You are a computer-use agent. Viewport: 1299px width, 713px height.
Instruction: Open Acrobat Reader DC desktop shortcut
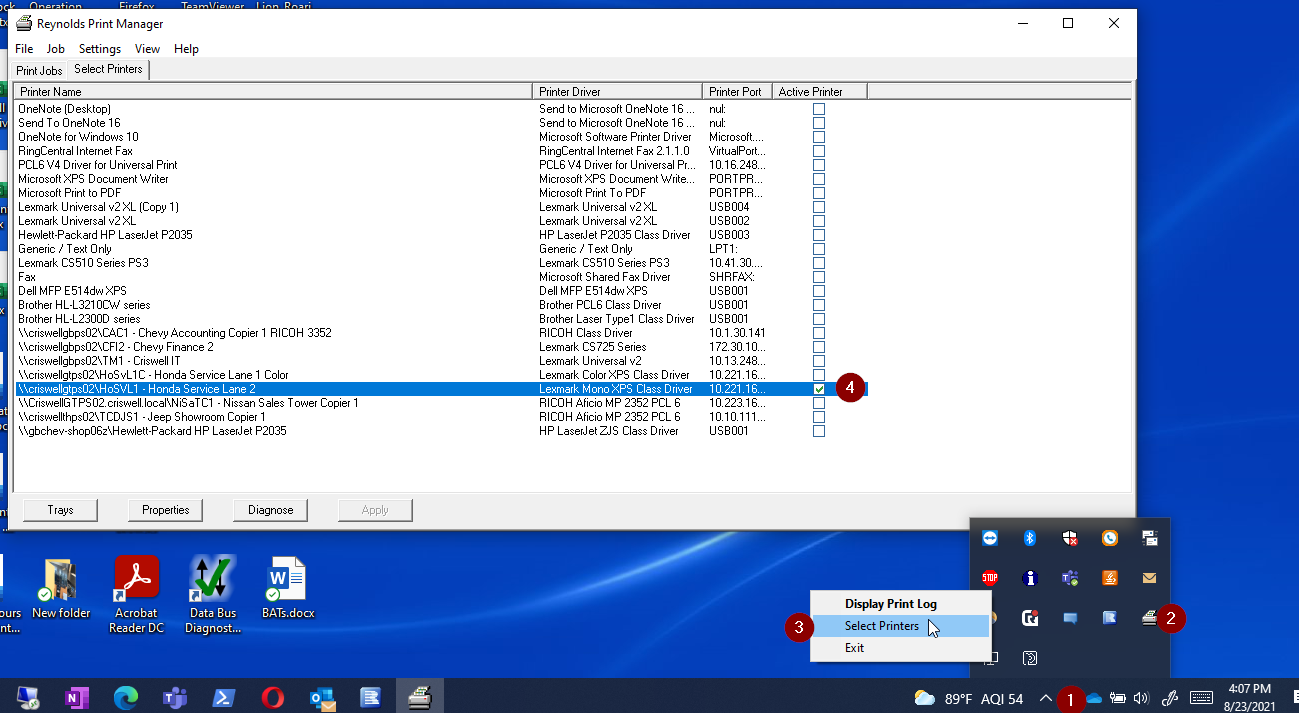coord(136,595)
